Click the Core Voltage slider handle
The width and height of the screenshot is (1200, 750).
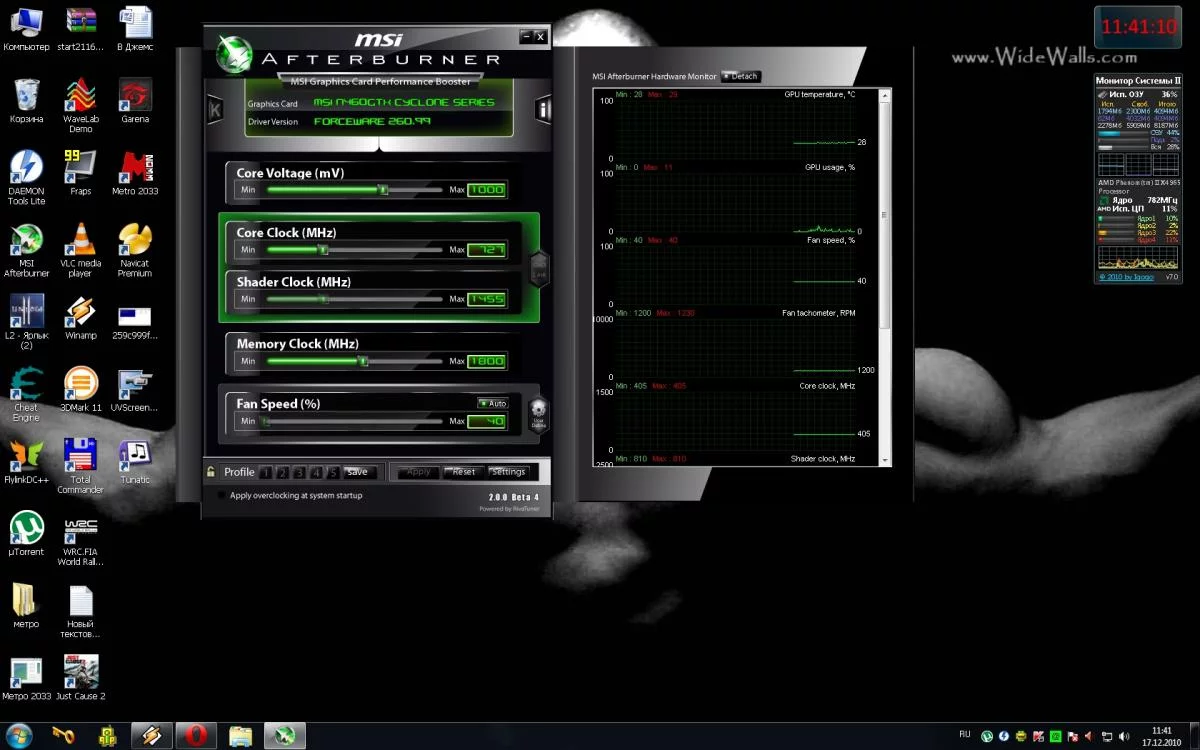coord(383,190)
